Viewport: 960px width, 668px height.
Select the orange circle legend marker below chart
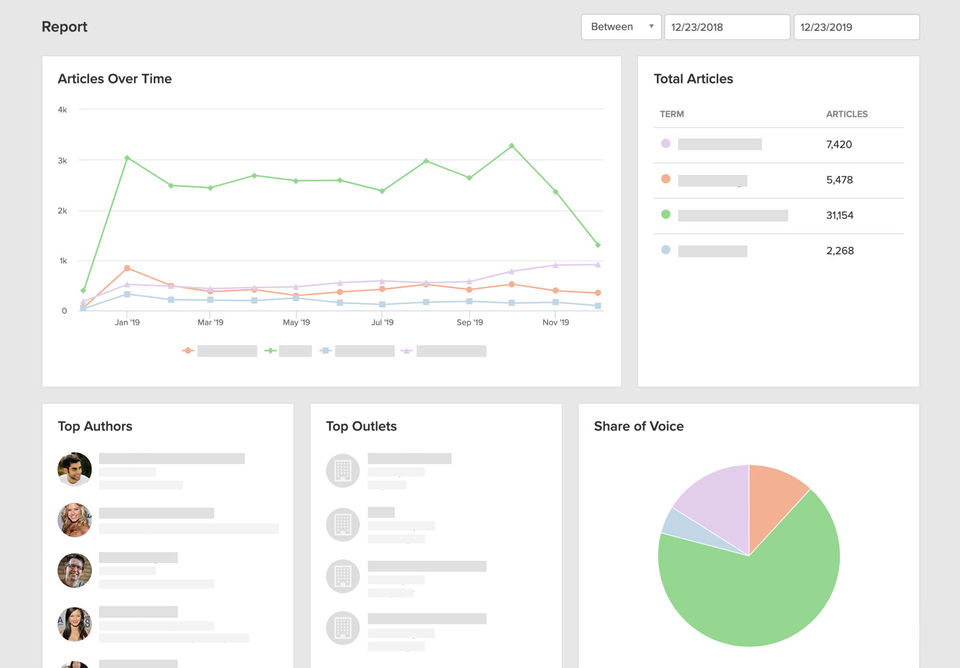tap(188, 351)
